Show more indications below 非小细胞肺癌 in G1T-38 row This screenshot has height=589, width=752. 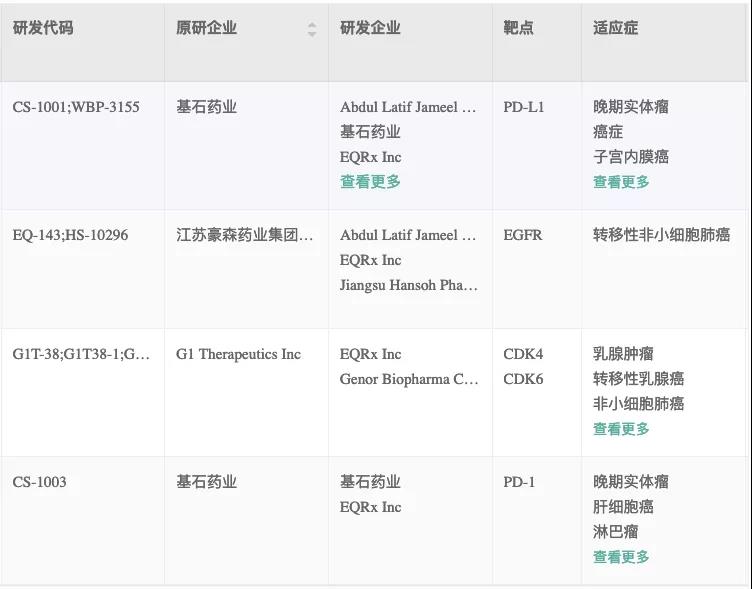(x=621, y=429)
